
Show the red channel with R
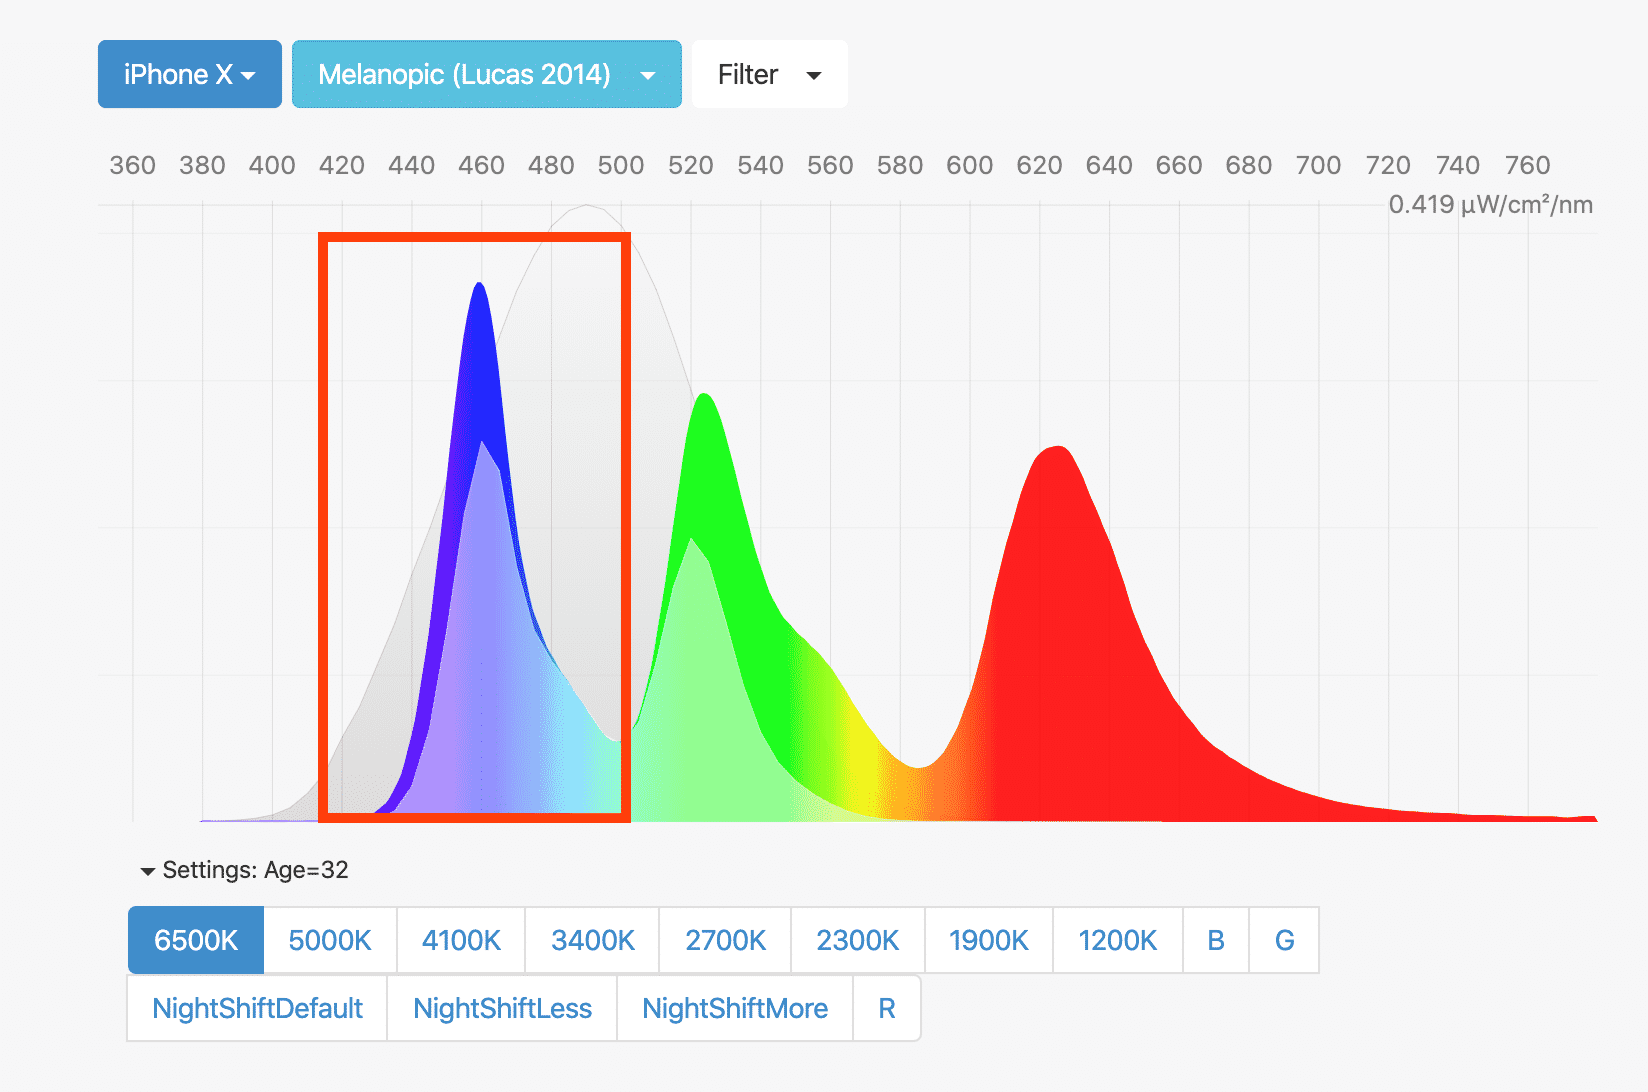point(887,1008)
